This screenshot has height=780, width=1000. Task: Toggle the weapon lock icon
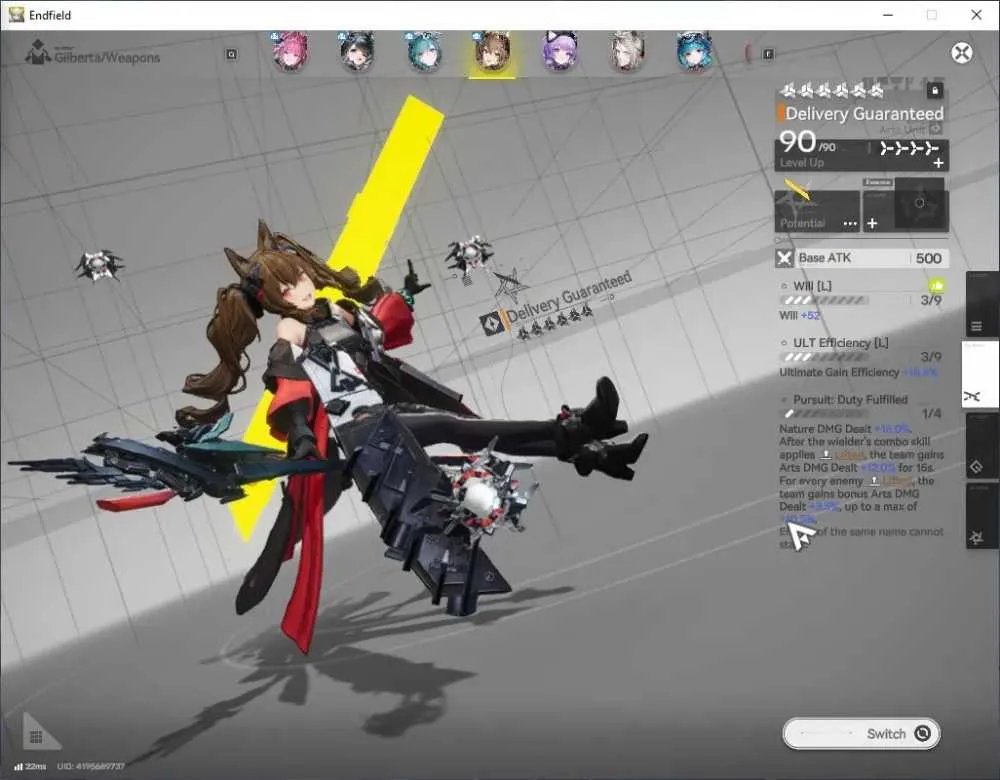pyautogui.click(x=935, y=91)
